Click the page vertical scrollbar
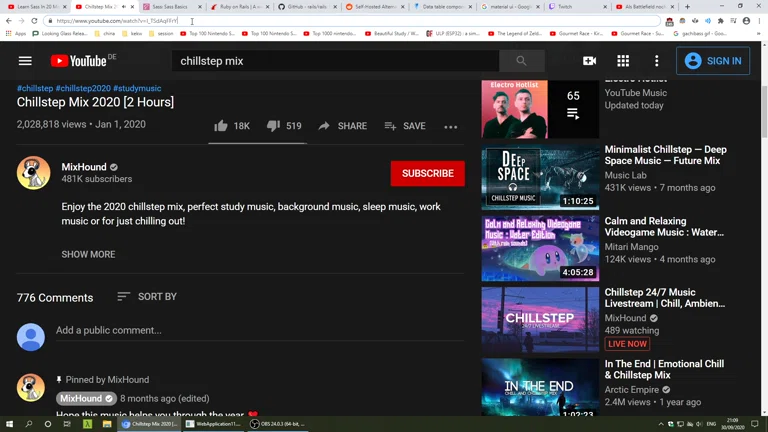The height and width of the screenshot is (432, 768). coord(764,113)
